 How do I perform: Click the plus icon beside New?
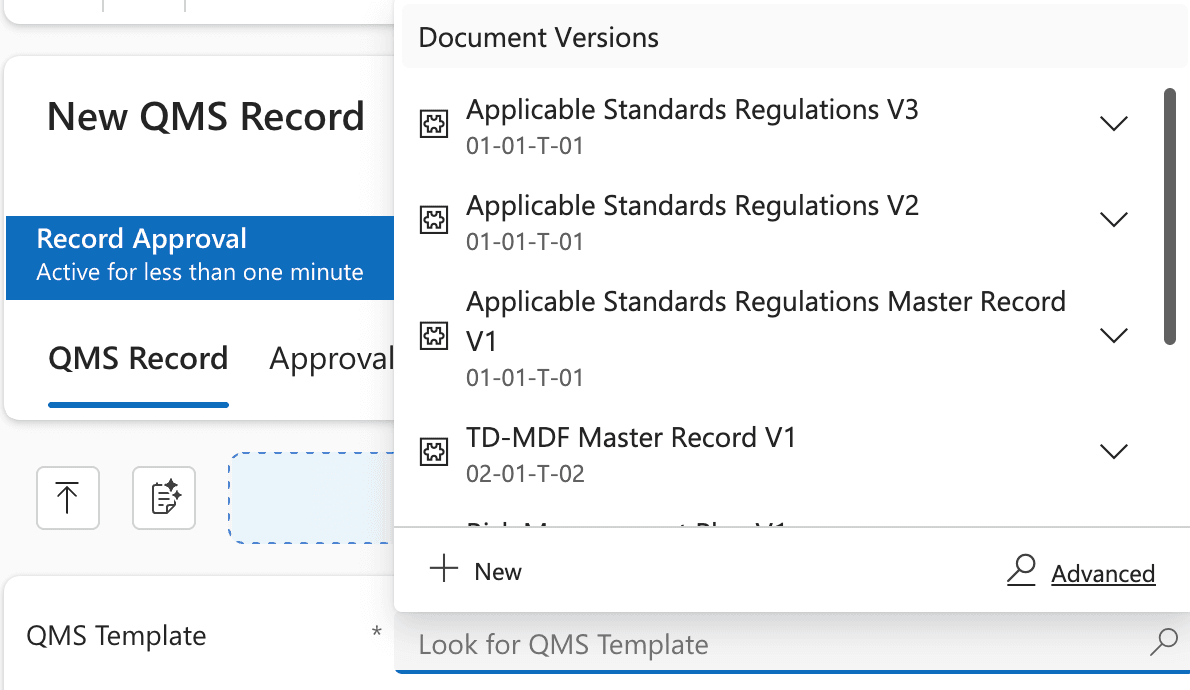[444, 569]
